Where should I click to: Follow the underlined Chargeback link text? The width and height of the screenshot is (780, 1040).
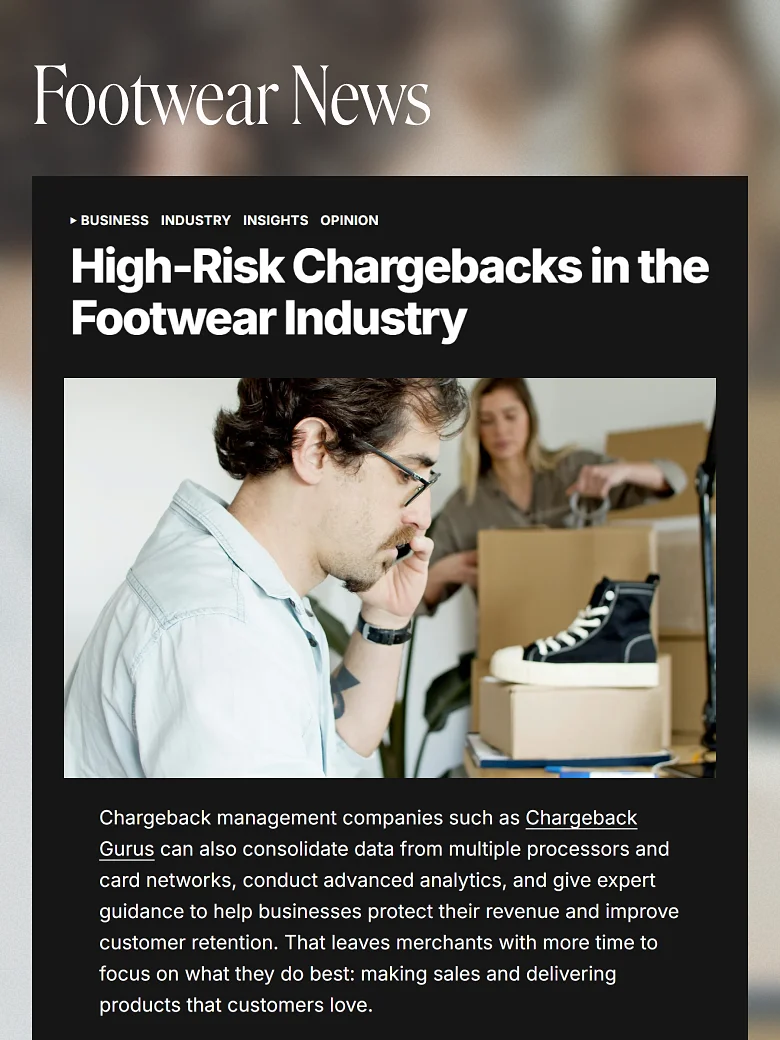[581, 818]
